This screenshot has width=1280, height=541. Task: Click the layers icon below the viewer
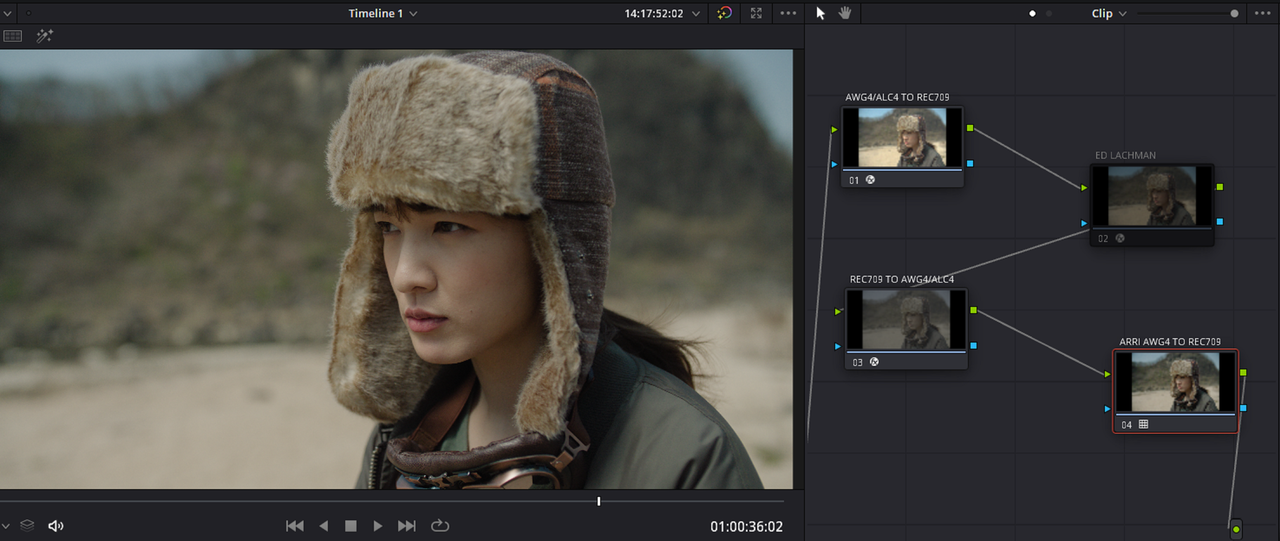[x=27, y=525]
